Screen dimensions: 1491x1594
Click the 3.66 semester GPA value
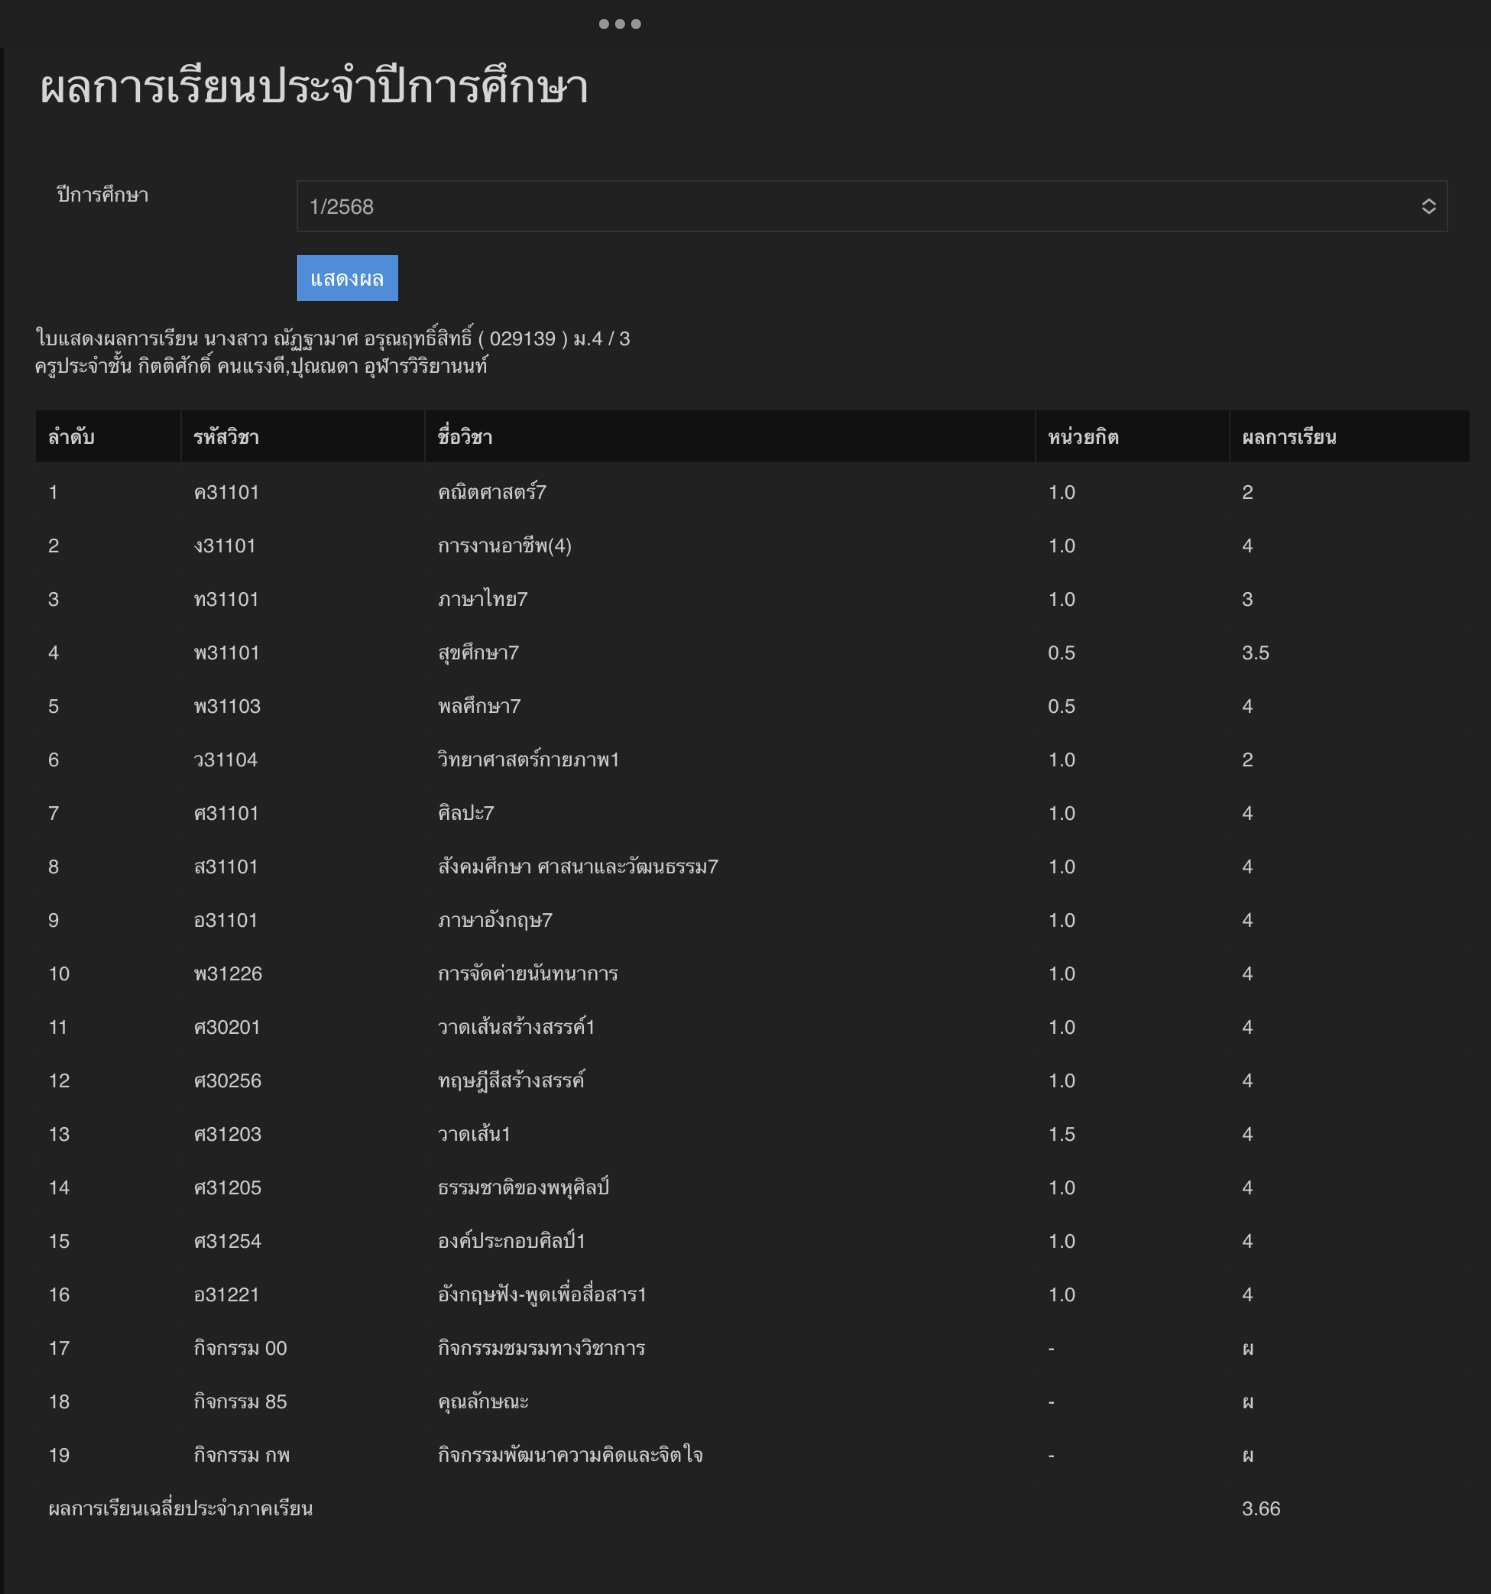click(x=1261, y=1509)
